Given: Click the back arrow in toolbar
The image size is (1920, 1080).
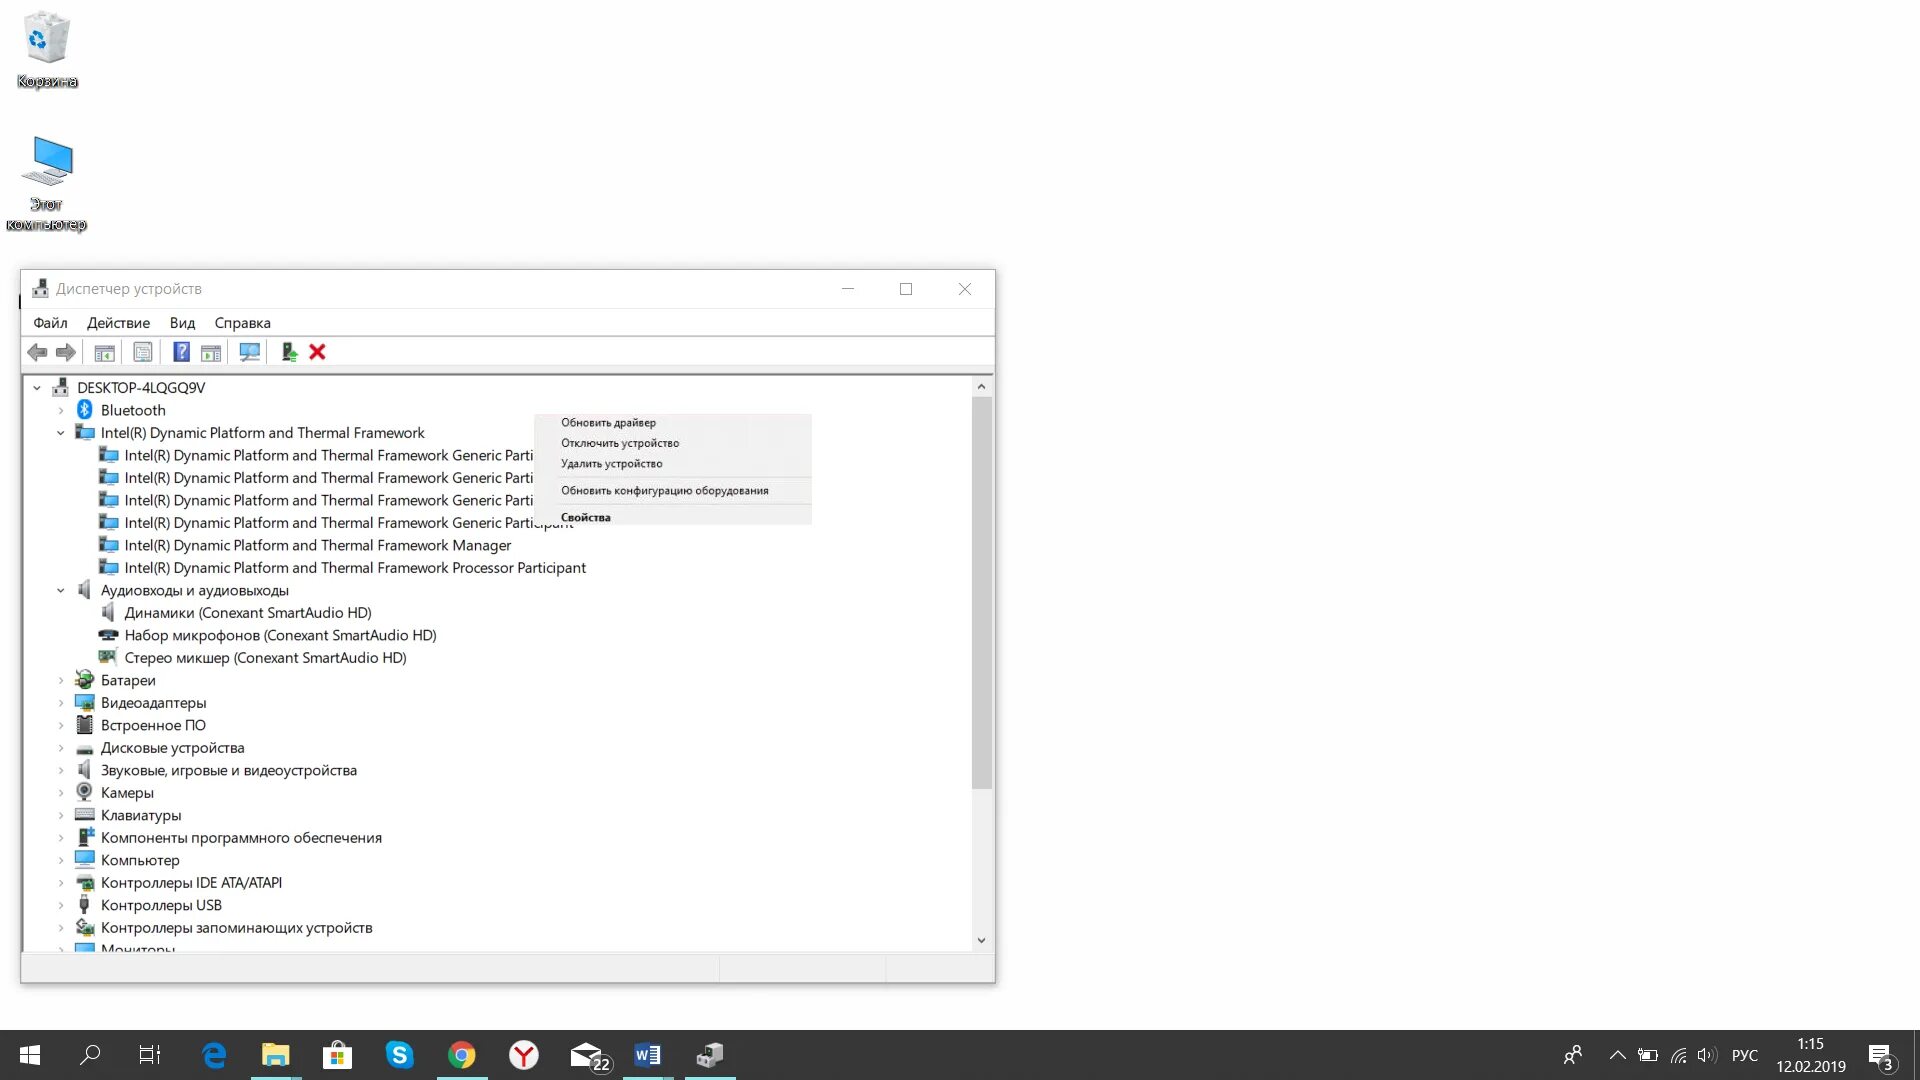Looking at the screenshot, I should pos(37,352).
